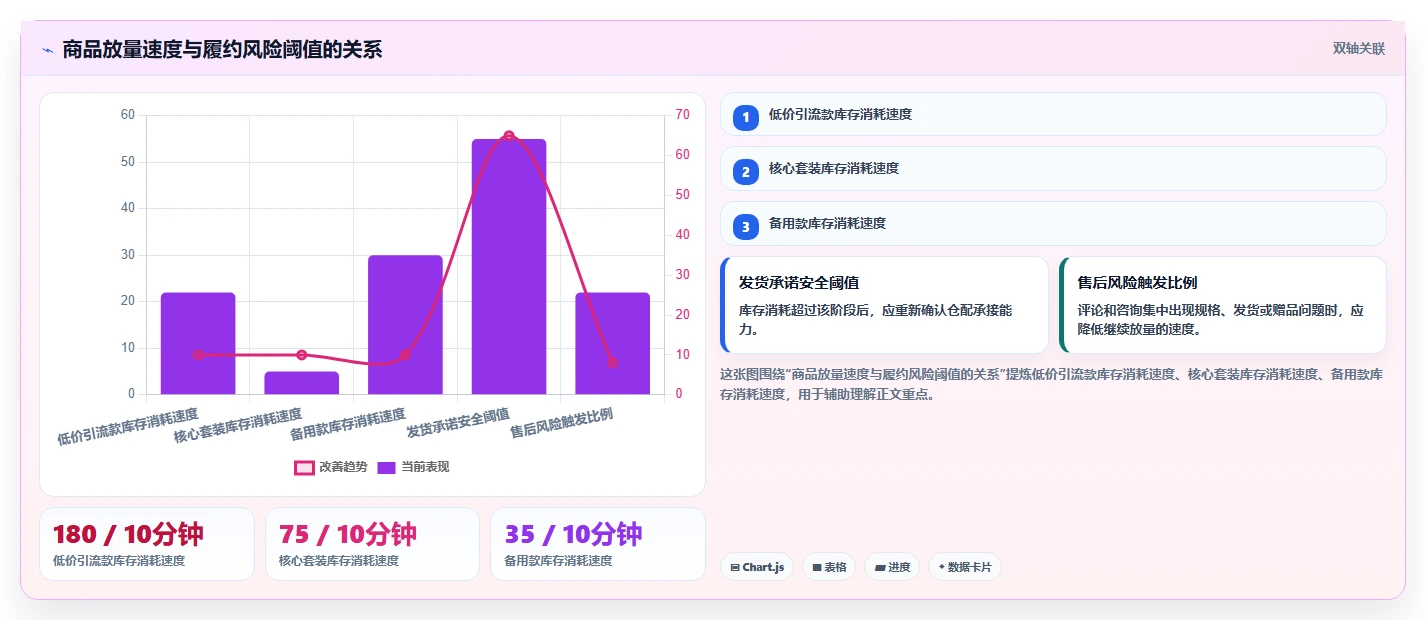Viewport: 1426px width, 620px height.
Task: Click the 双轴关联 label in the header
Action: click(x=1359, y=48)
